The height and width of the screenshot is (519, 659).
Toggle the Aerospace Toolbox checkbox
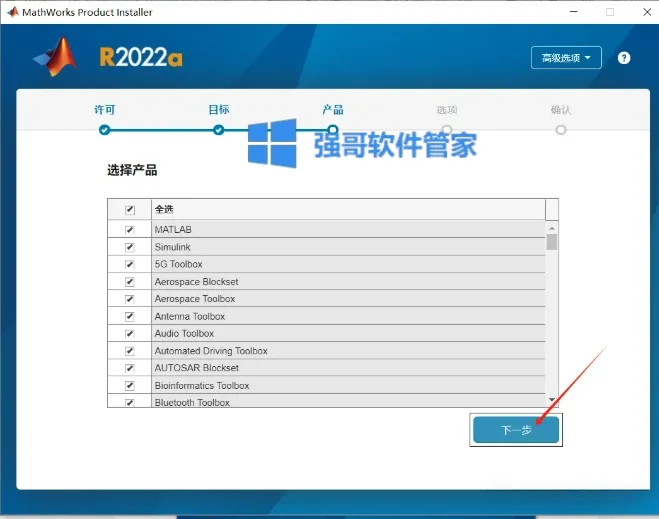coord(130,299)
